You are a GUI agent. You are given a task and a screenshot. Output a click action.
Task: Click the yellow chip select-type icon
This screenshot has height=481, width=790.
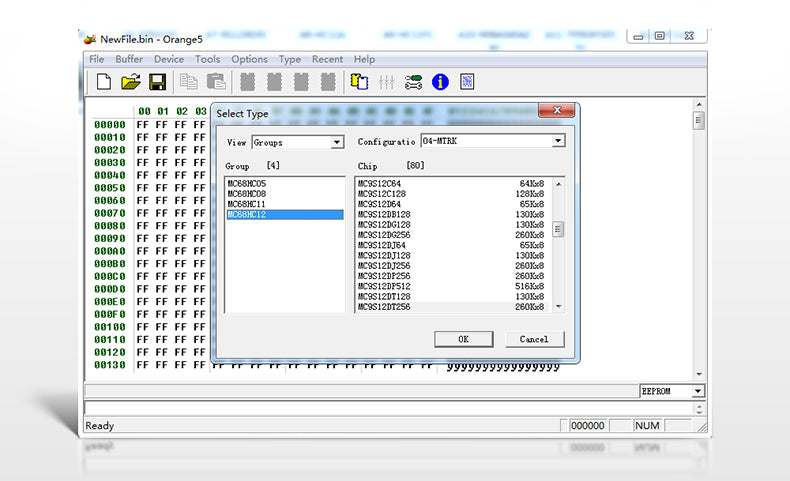click(x=359, y=82)
